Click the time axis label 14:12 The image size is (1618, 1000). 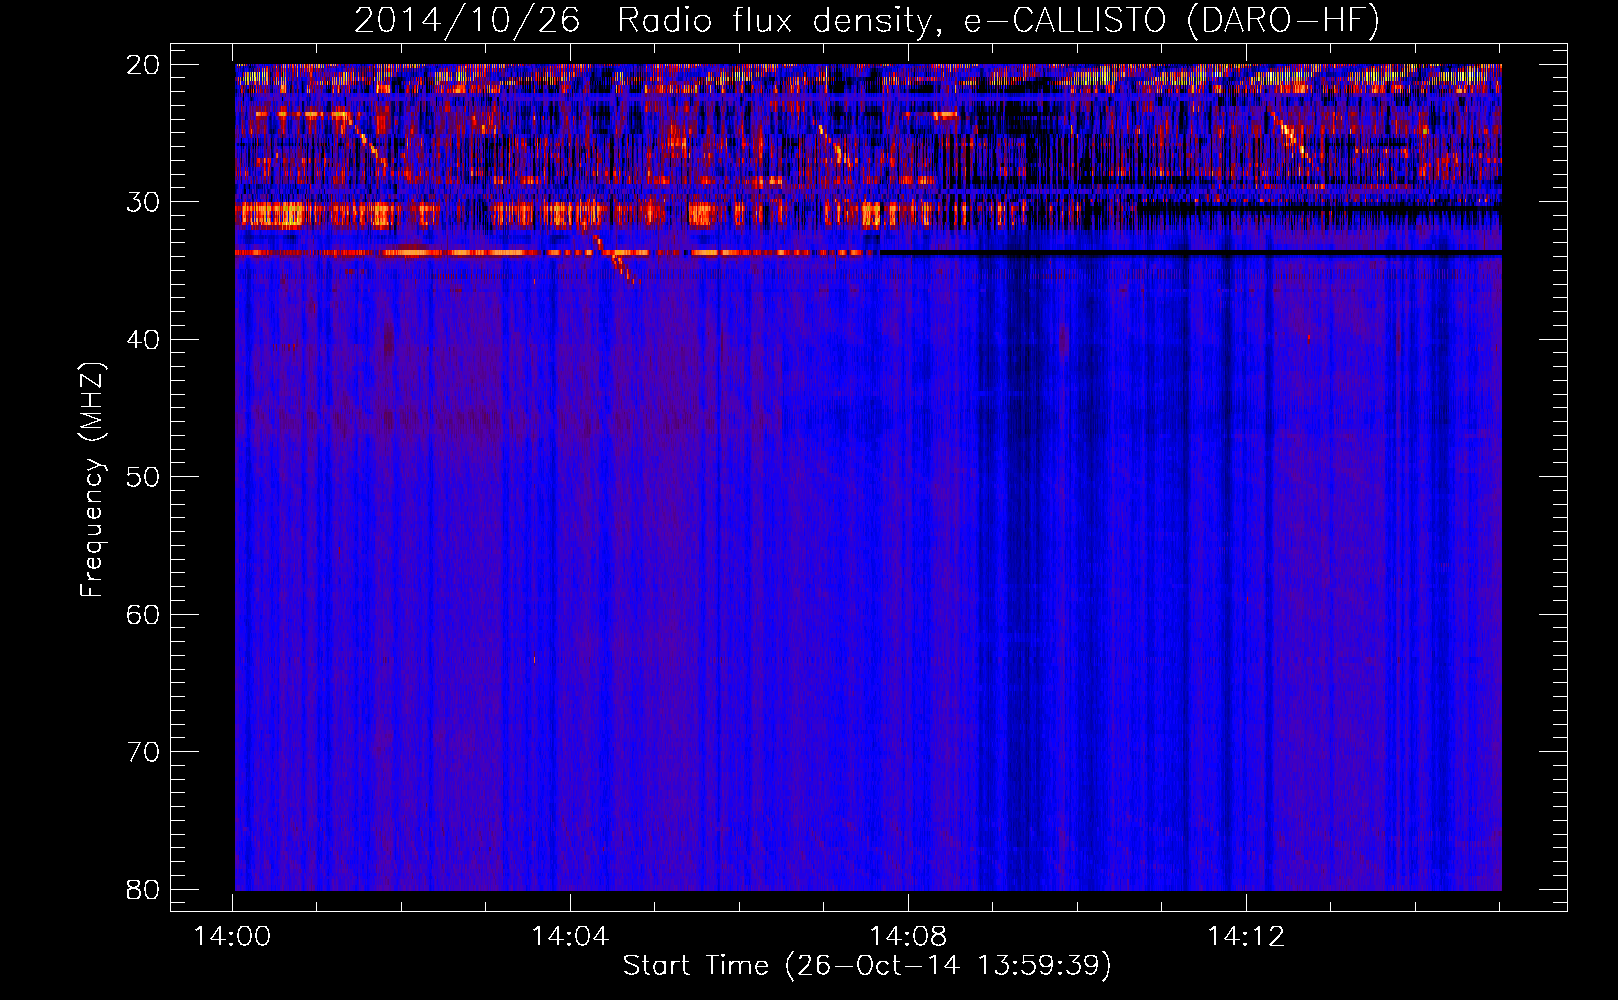click(x=1246, y=936)
